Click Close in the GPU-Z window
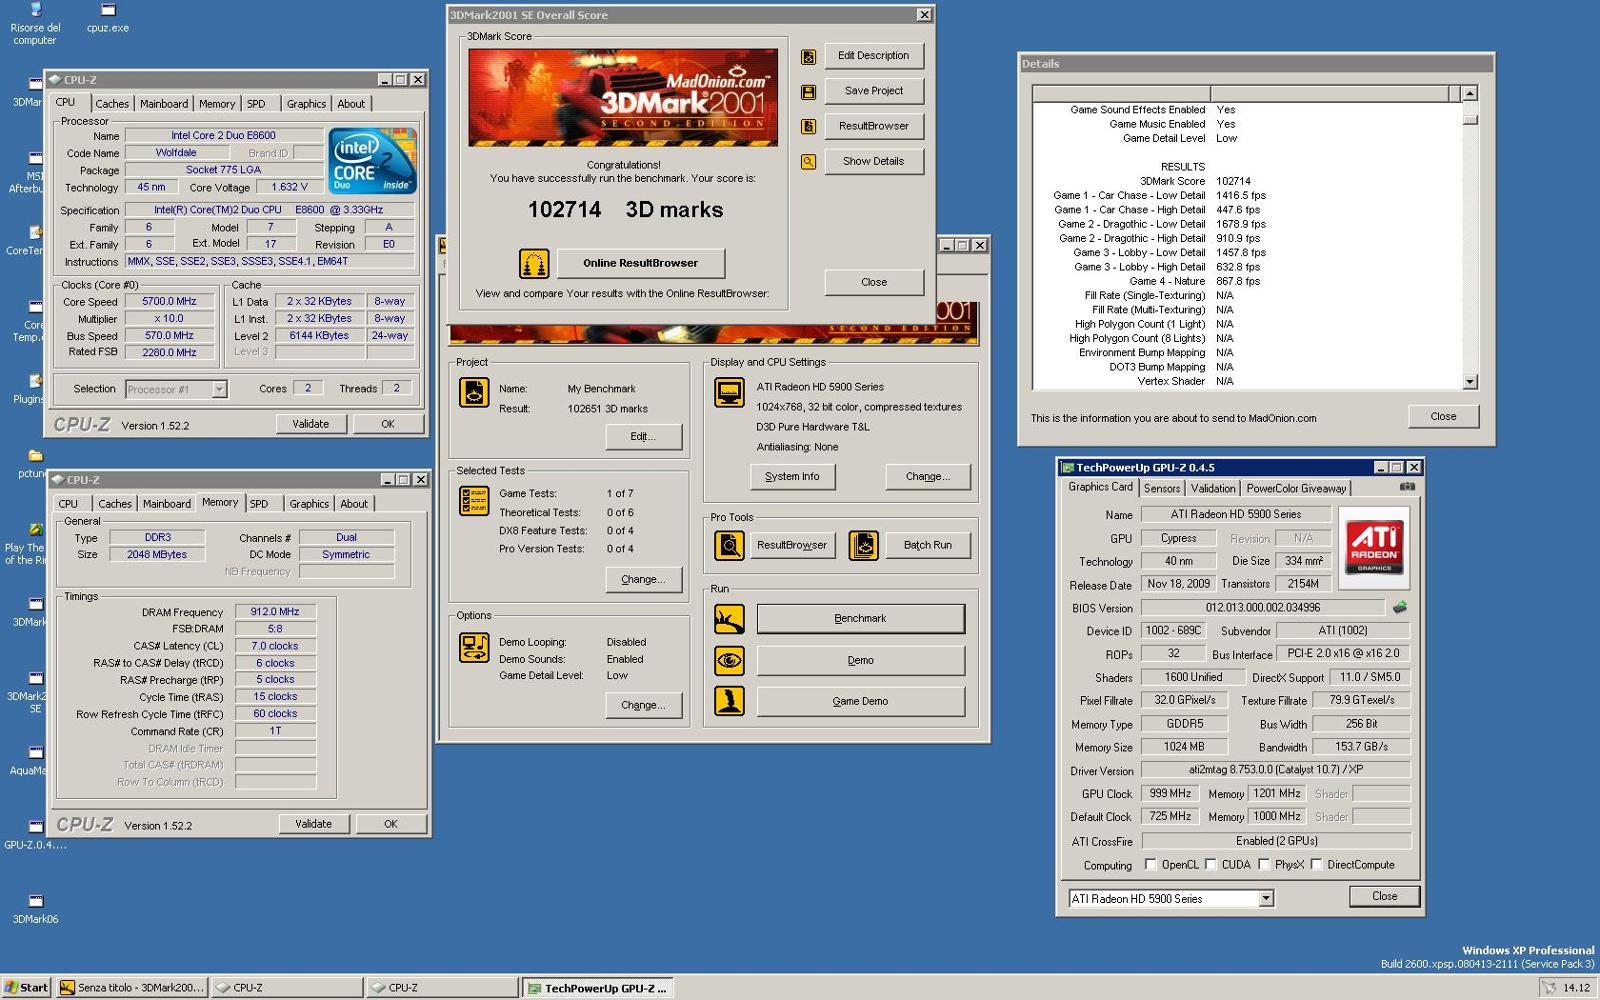The height and width of the screenshot is (1000, 1600). pos(1384,896)
